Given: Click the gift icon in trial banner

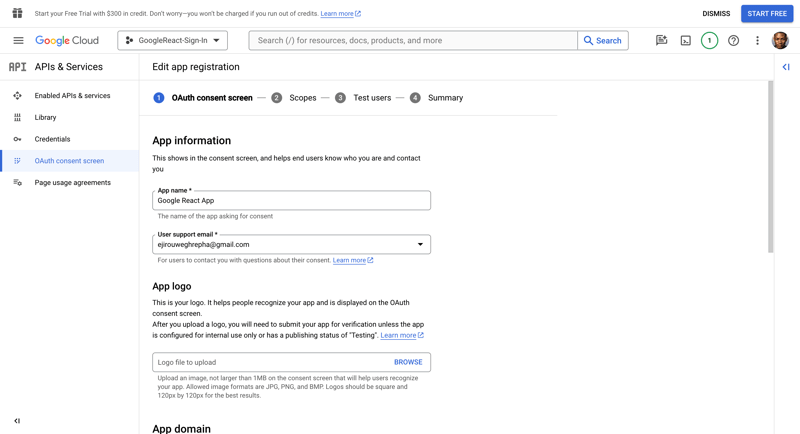Looking at the screenshot, I should pyautogui.click(x=17, y=13).
